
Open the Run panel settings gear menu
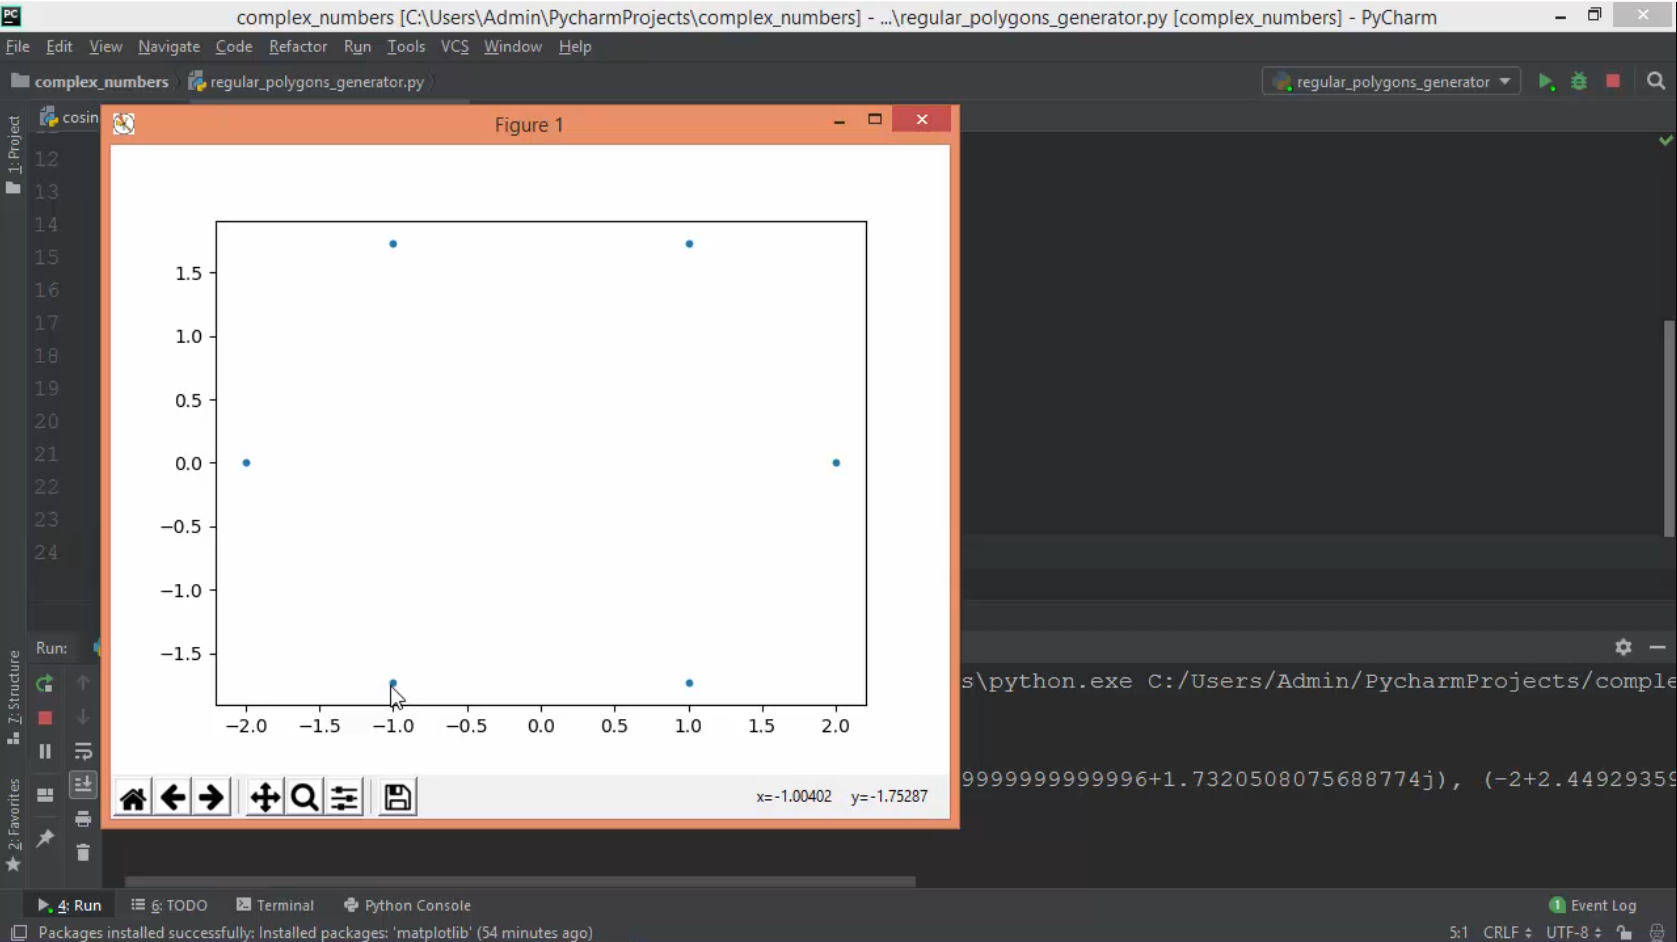click(x=1623, y=647)
